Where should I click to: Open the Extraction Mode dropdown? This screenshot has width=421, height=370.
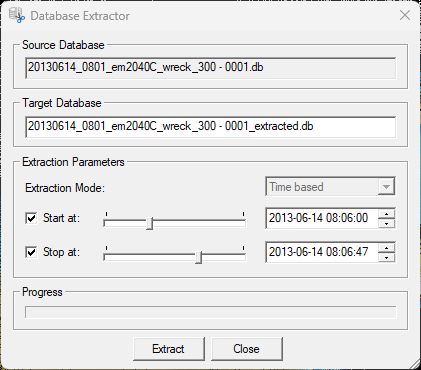coord(330,187)
